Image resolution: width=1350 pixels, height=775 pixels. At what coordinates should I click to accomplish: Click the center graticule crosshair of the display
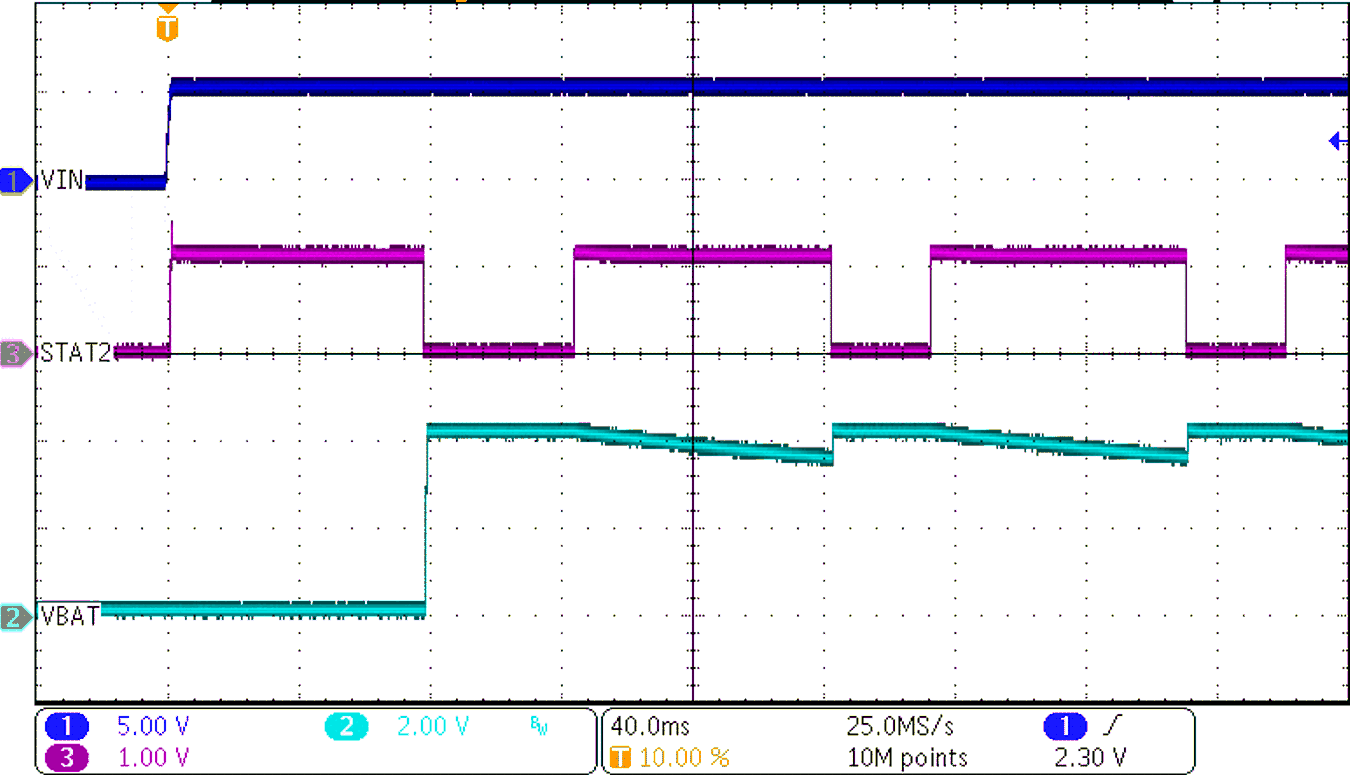pos(692,352)
